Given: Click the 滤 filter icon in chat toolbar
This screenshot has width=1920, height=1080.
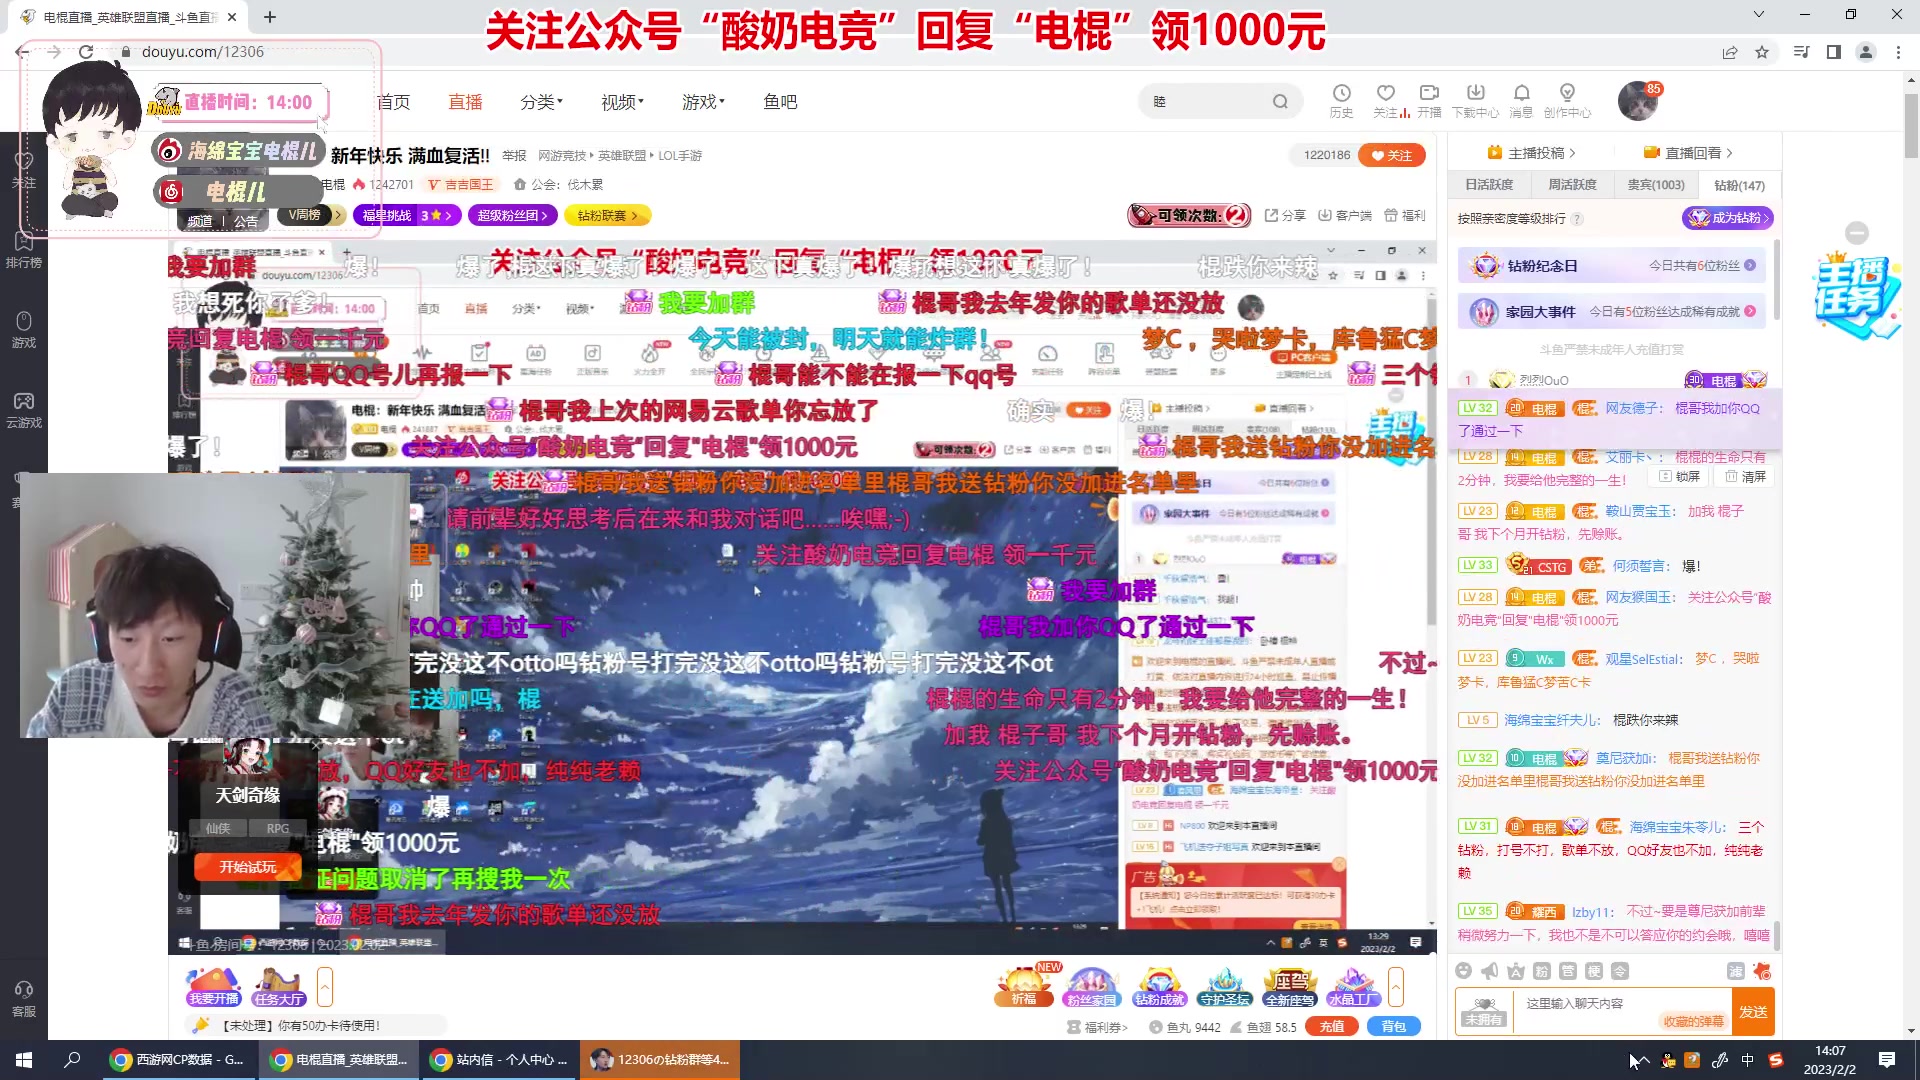Looking at the screenshot, I should (1736, 971).
